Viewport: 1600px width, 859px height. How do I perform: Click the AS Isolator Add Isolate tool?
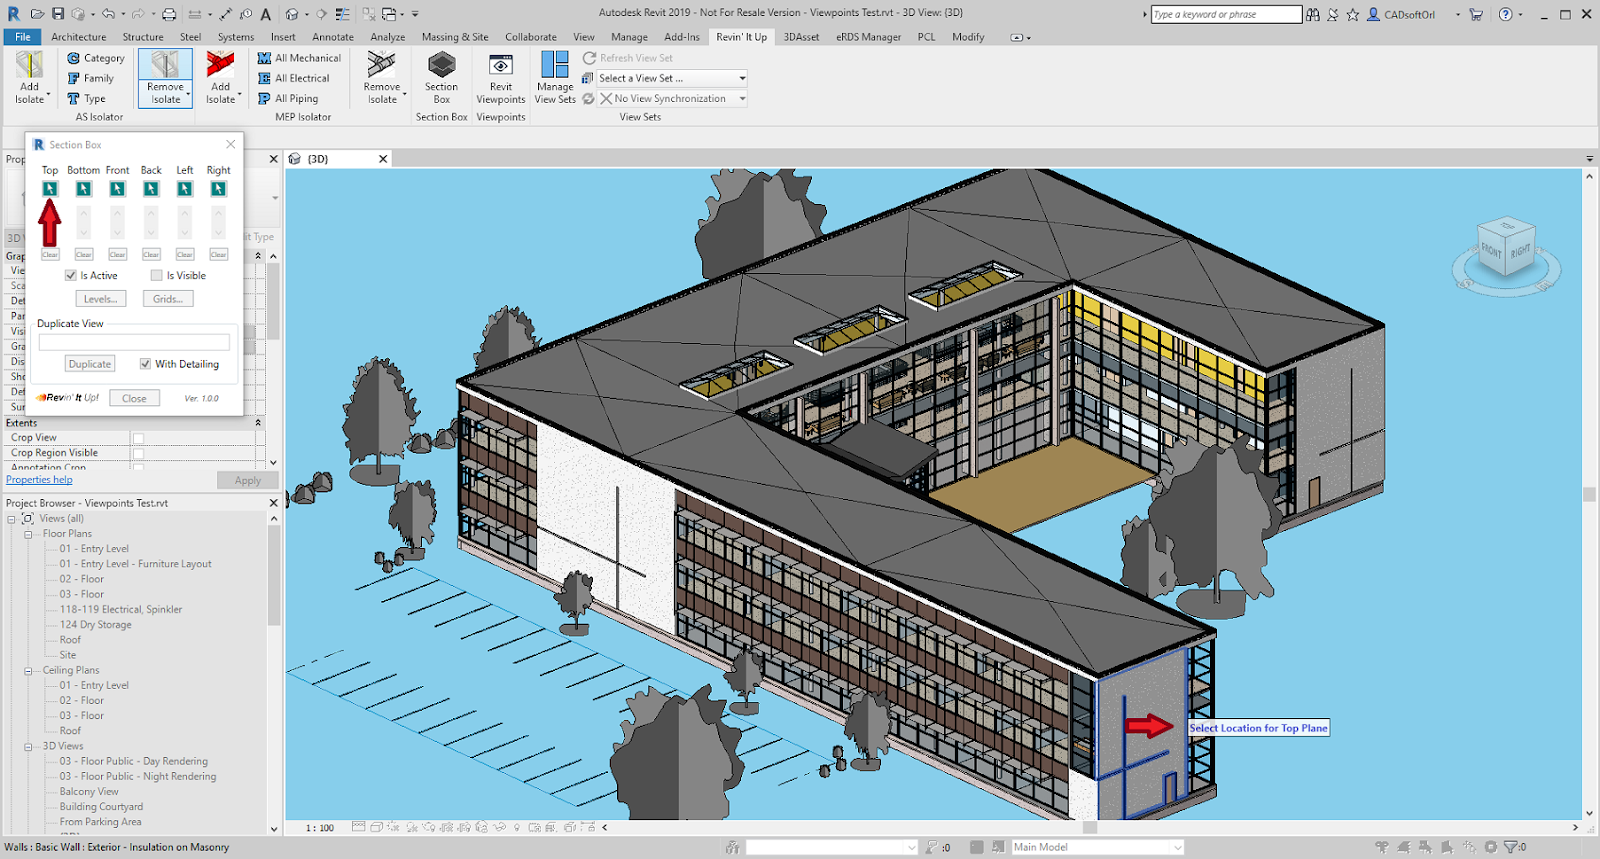pyautogui.click(x=30, y=78)
